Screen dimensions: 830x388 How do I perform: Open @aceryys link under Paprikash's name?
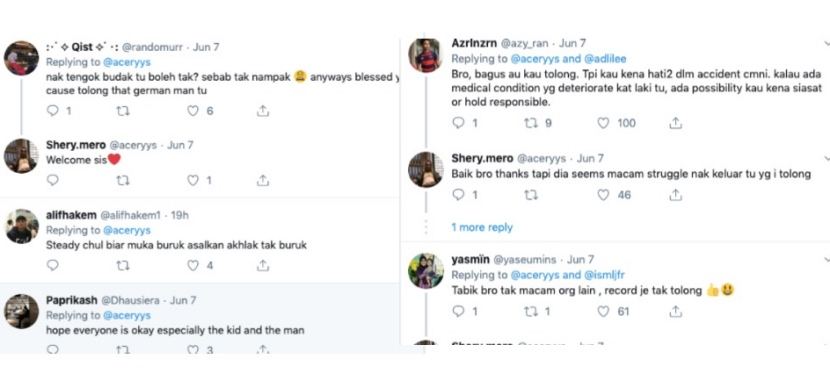click(x=127, y=315)
